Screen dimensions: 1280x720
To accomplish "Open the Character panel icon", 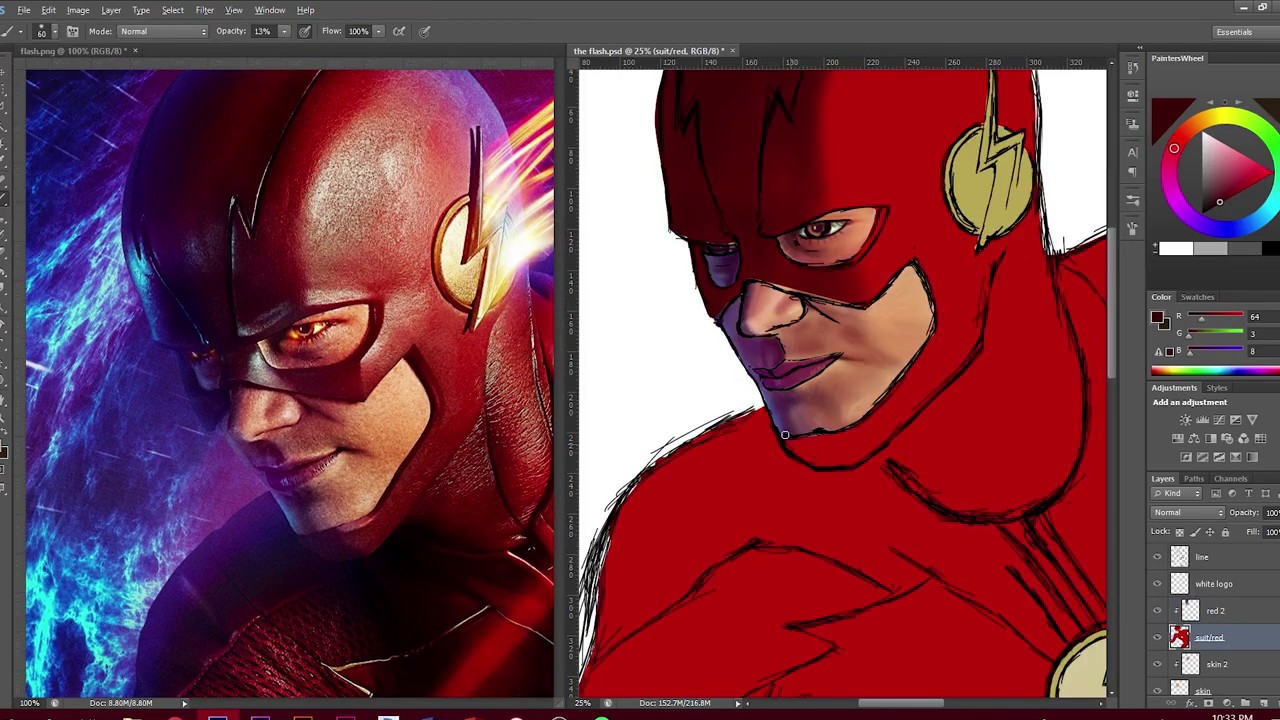I will [1132, 152].
